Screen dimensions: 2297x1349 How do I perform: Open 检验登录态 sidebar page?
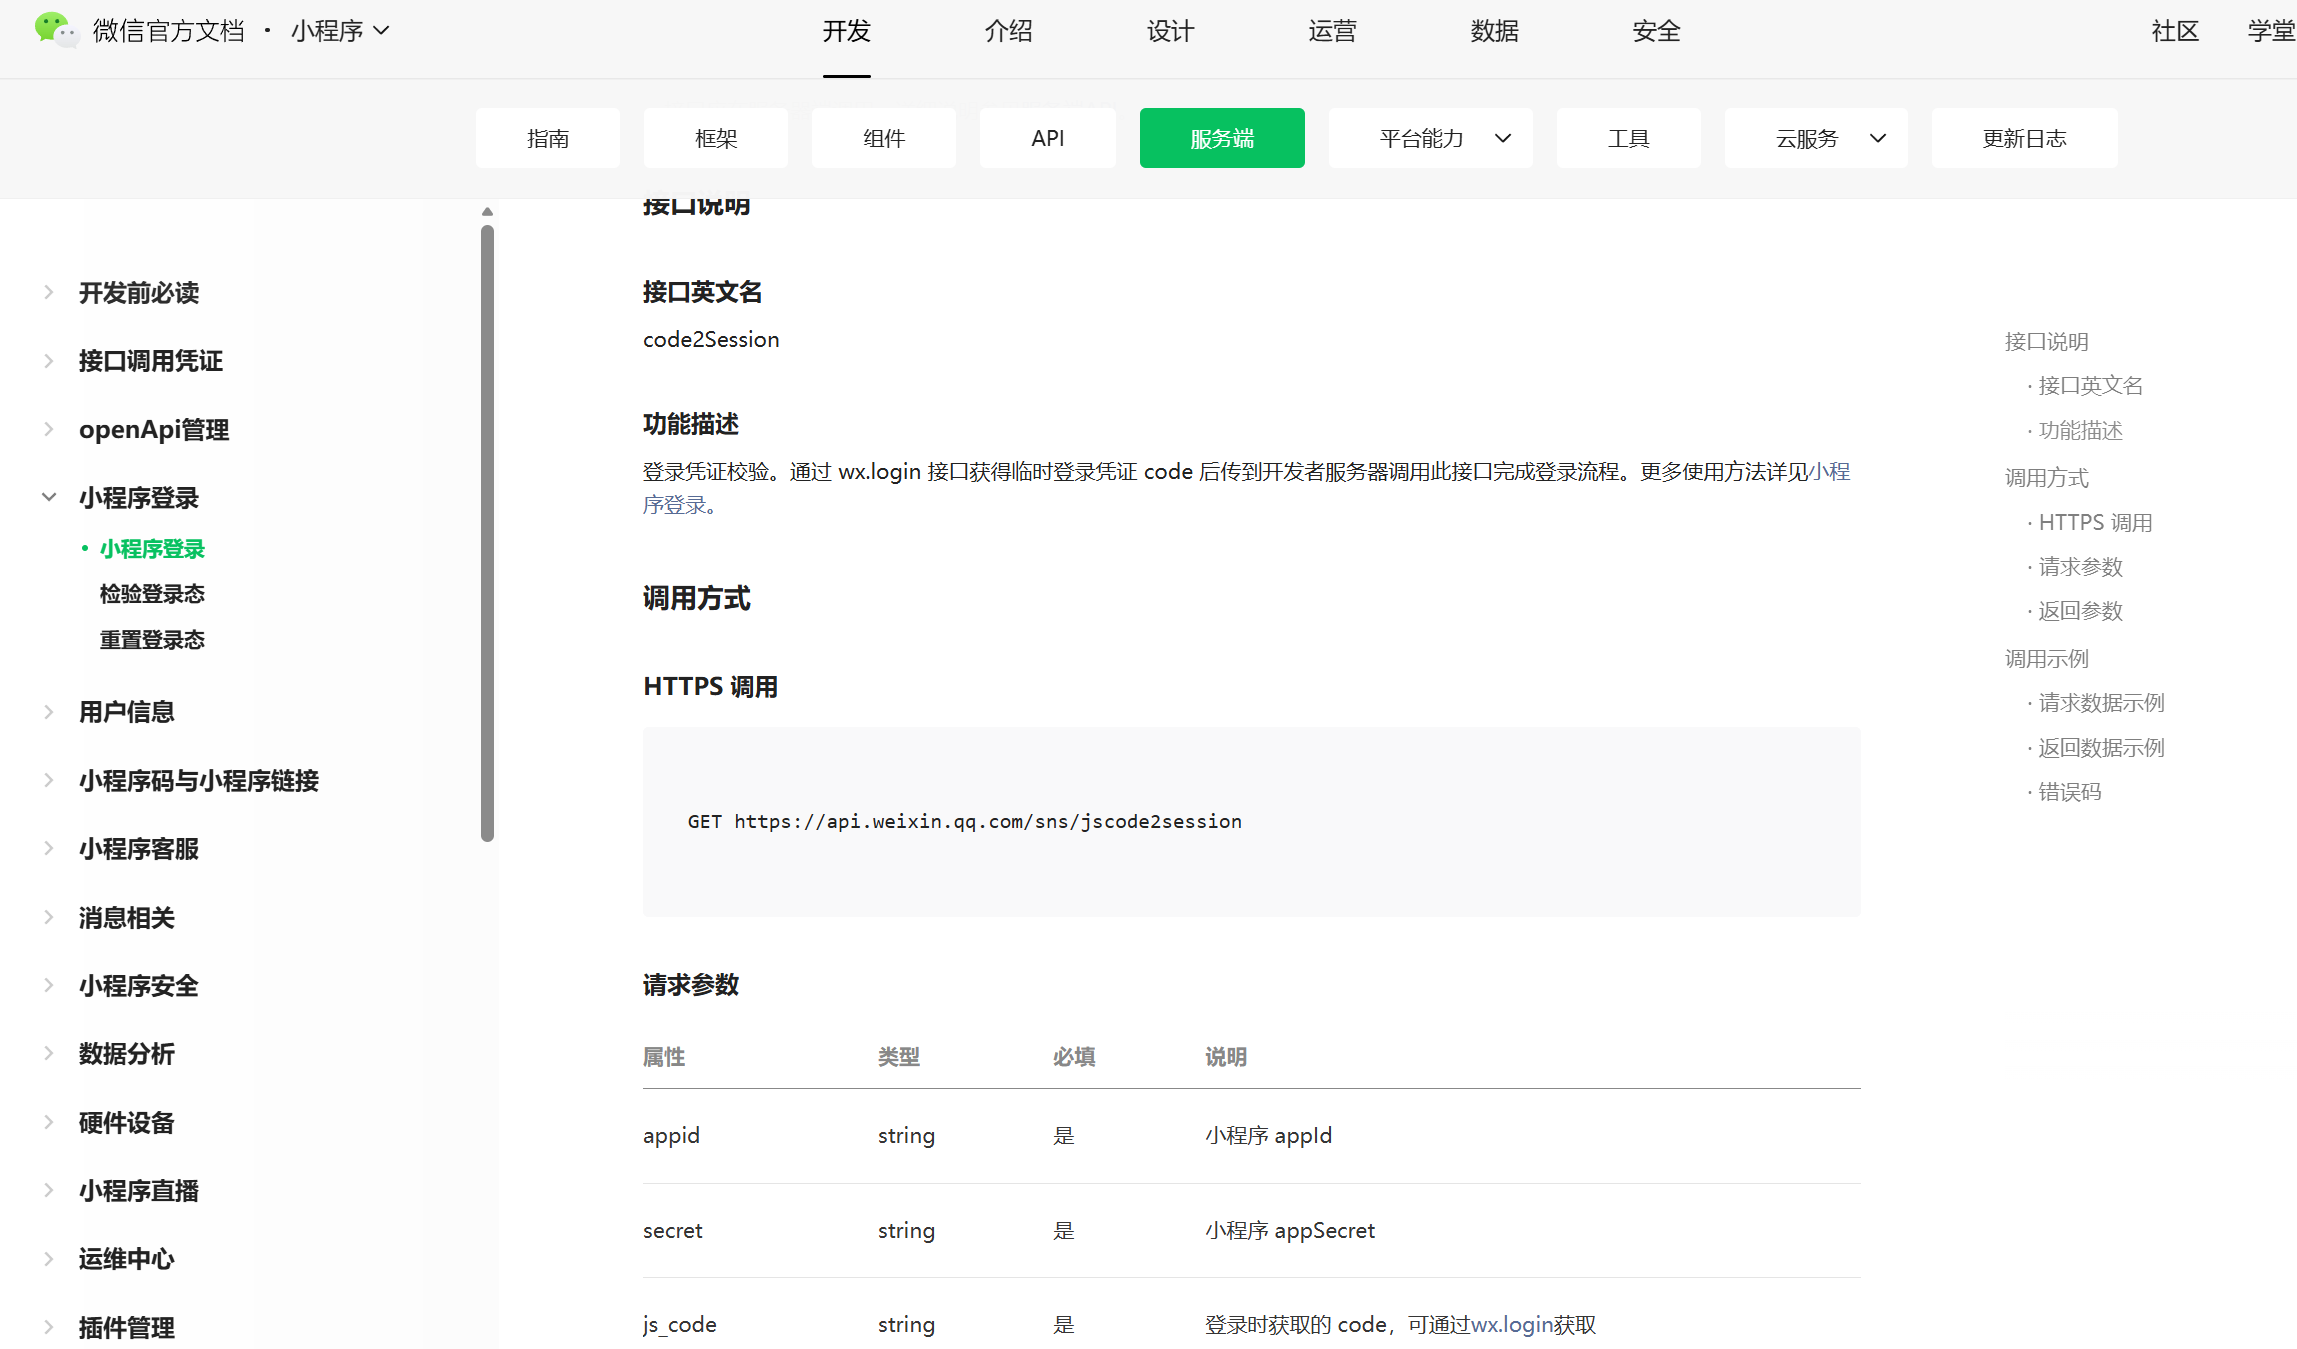click(x=152, y=594)
